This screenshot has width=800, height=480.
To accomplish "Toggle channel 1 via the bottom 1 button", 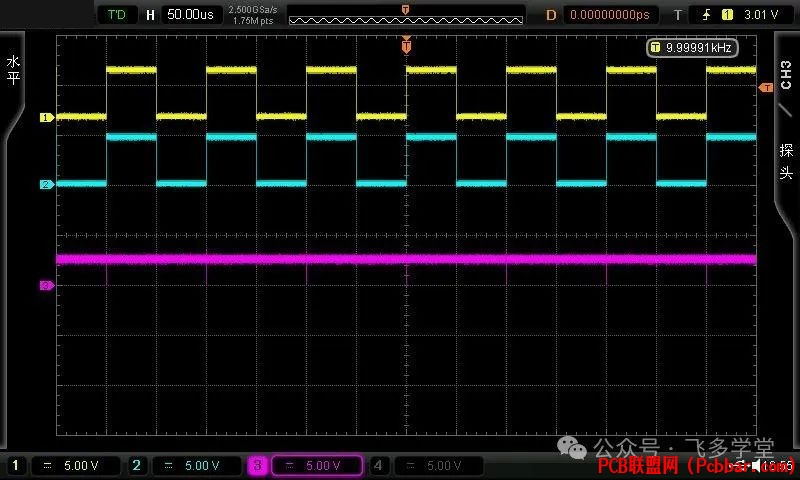I will 15,465.
